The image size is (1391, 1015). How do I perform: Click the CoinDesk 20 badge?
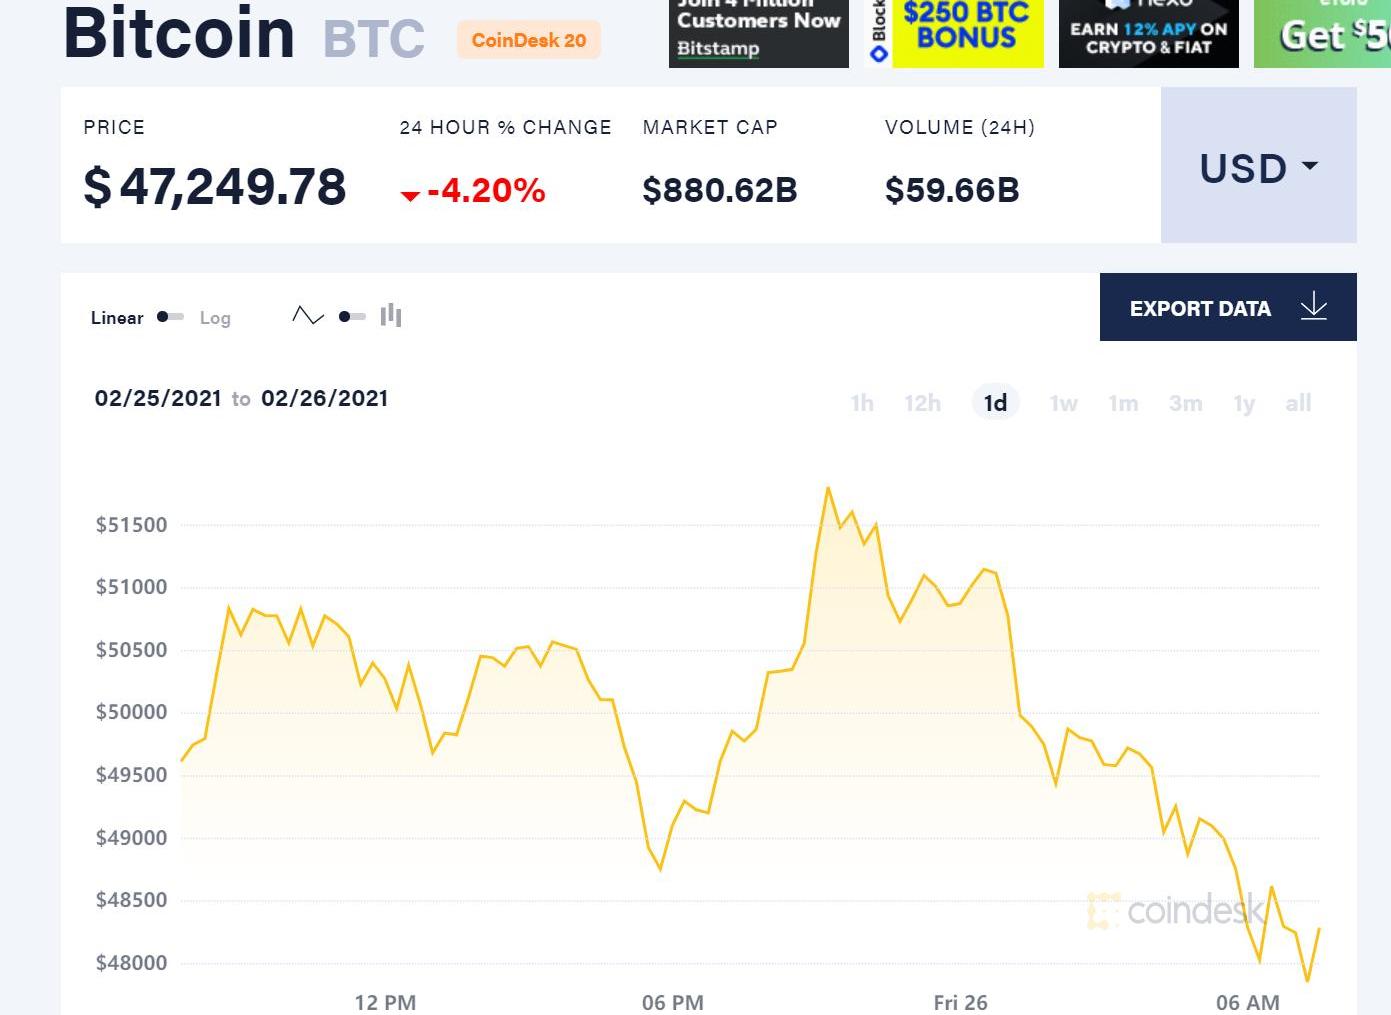pos(529,40)
